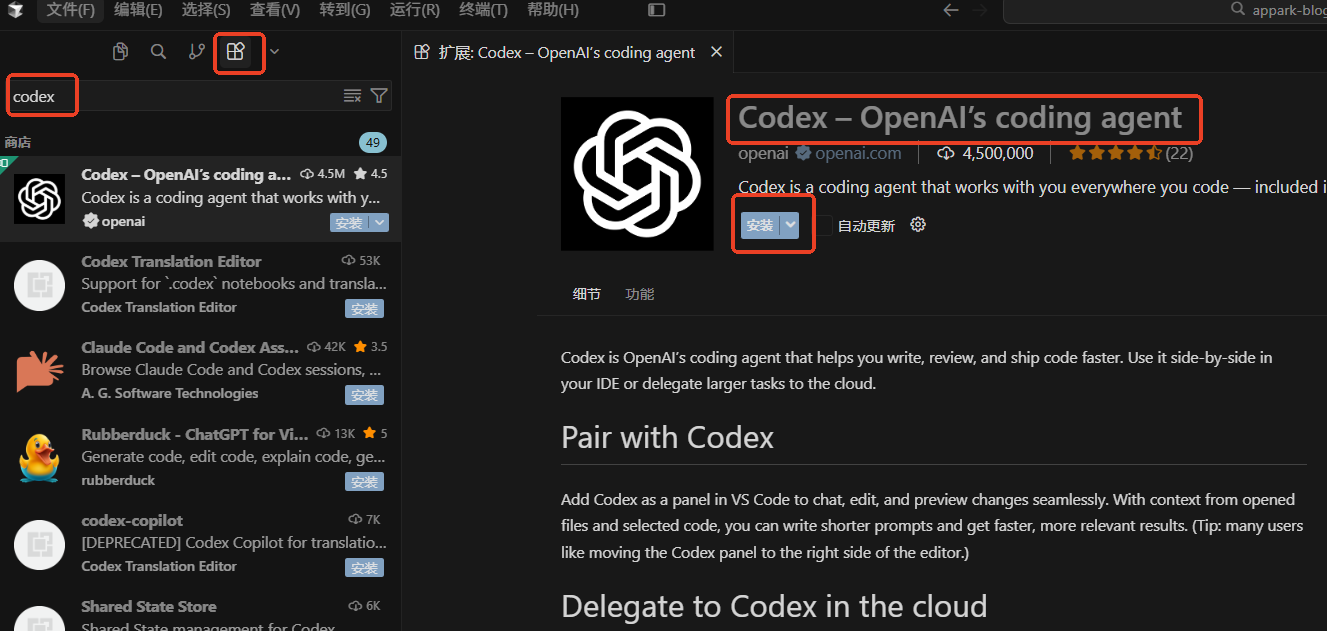Click the gear icon beside 自动更新

point(918,225)
